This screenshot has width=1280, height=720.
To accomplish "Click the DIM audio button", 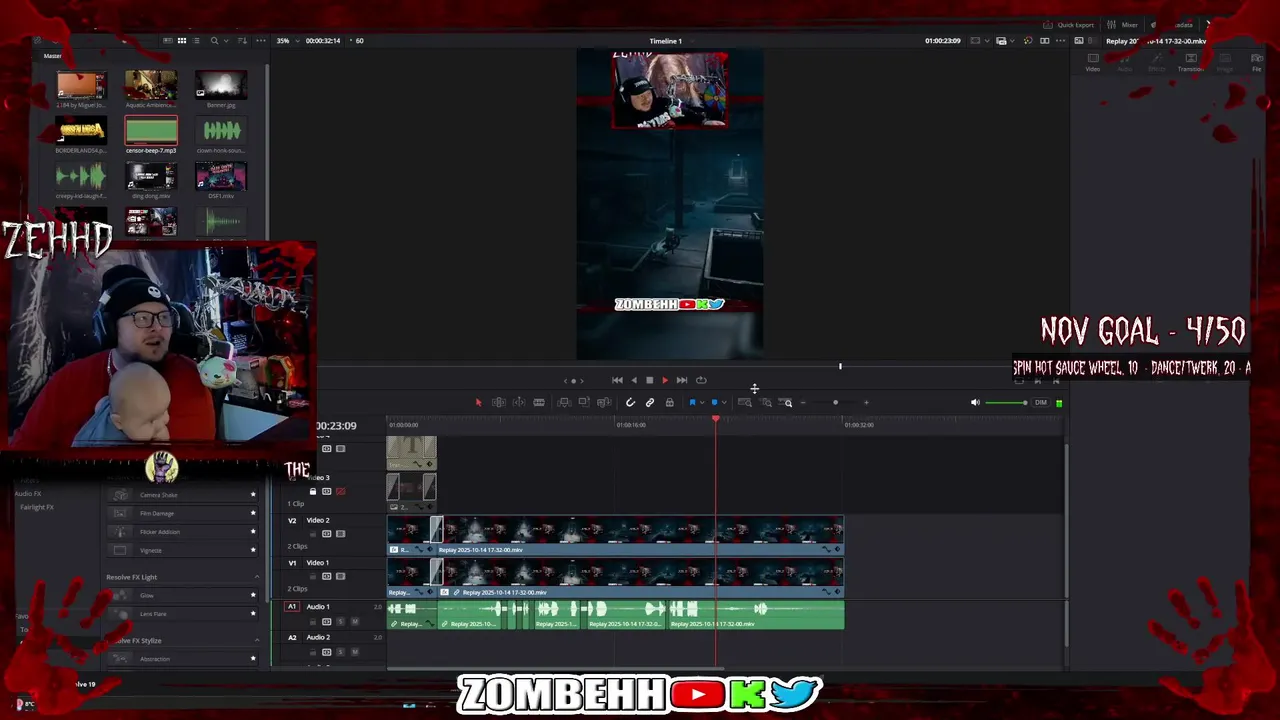I will point(1041,403).
